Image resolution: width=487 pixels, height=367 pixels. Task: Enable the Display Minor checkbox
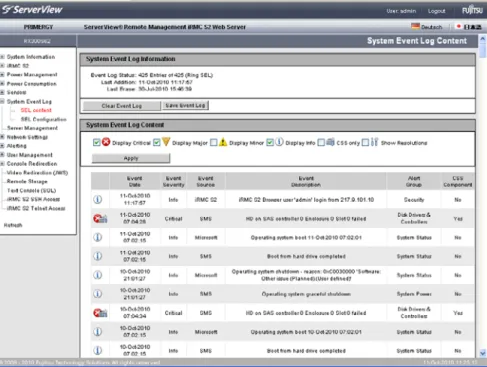point(214,143)
